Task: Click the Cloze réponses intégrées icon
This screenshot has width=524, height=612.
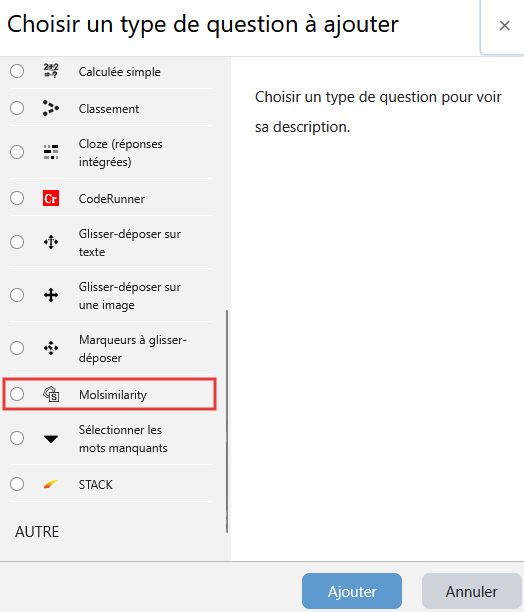Action: (51, 152)
